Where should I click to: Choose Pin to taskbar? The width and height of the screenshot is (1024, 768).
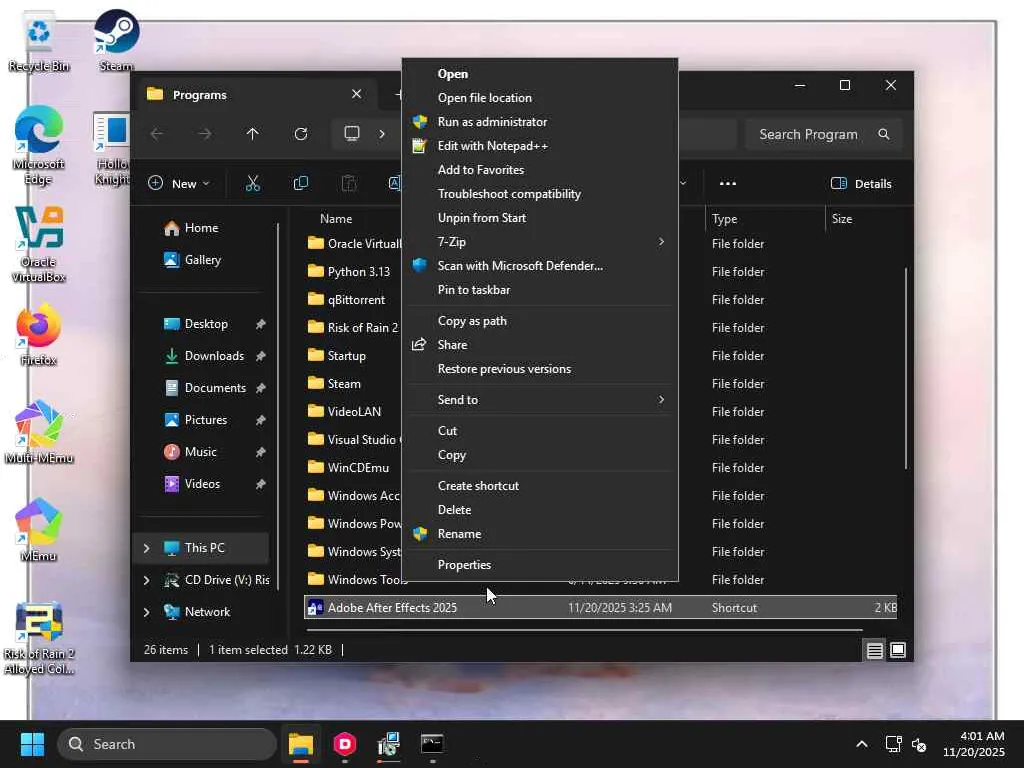coord(541,290)
